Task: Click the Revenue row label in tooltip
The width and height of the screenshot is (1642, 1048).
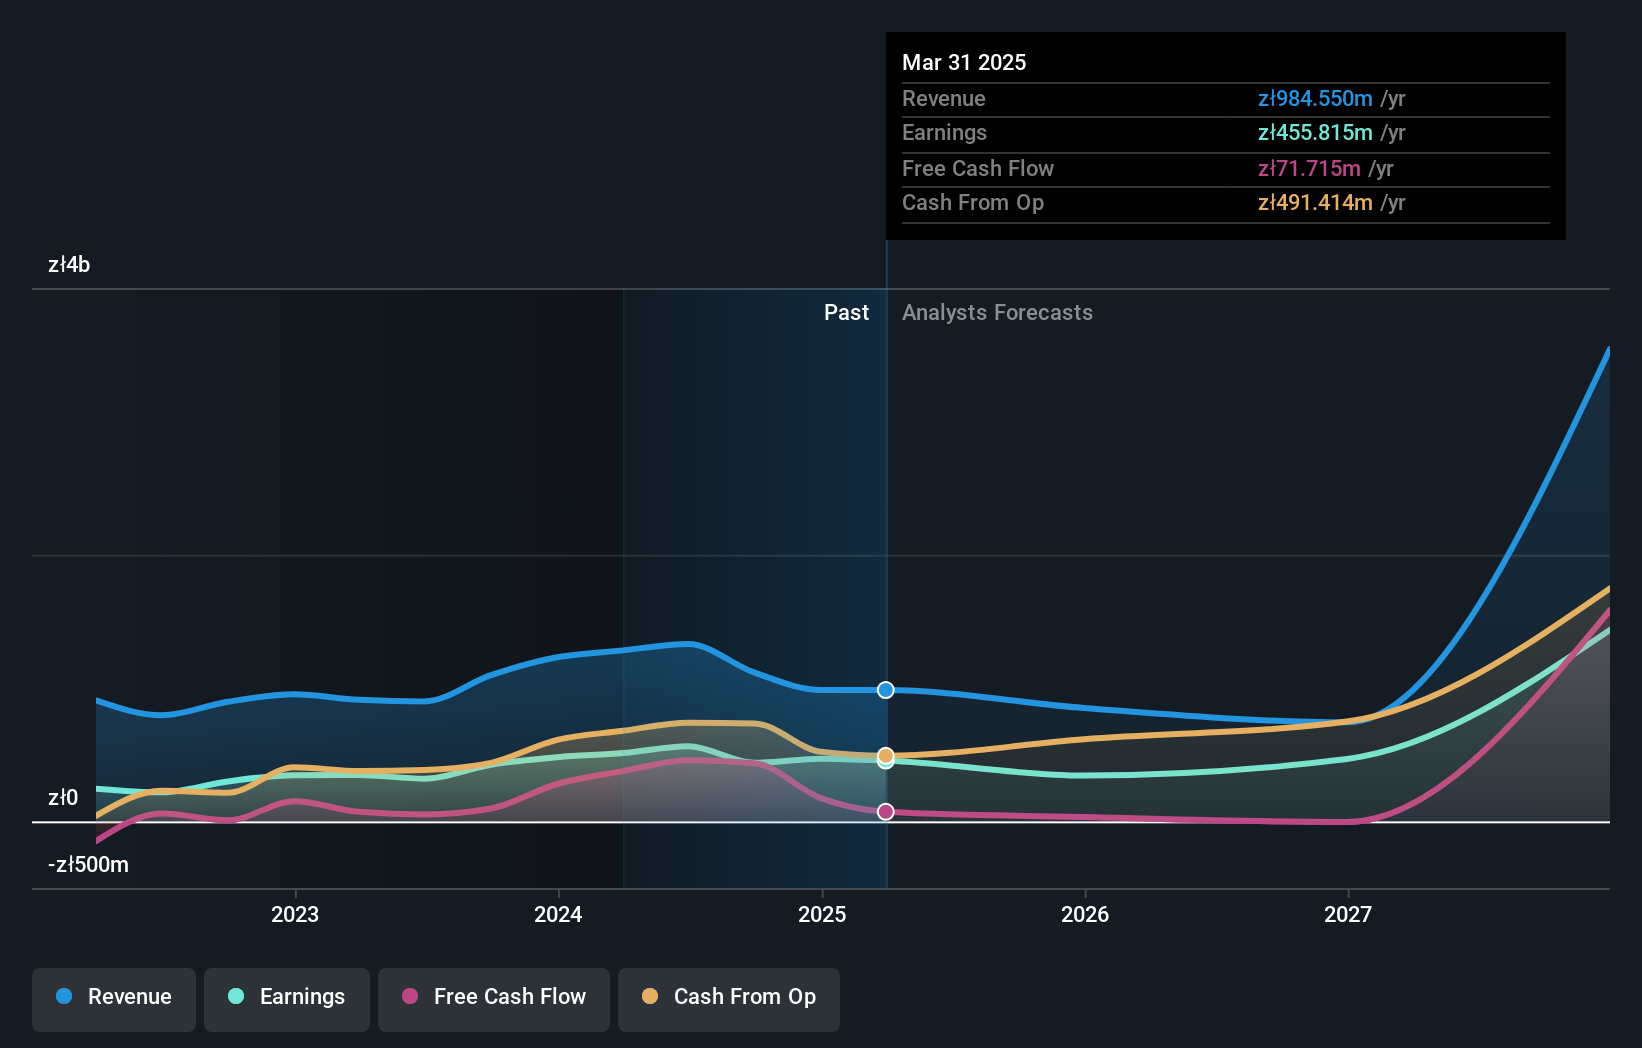Action: coord(943,98)
